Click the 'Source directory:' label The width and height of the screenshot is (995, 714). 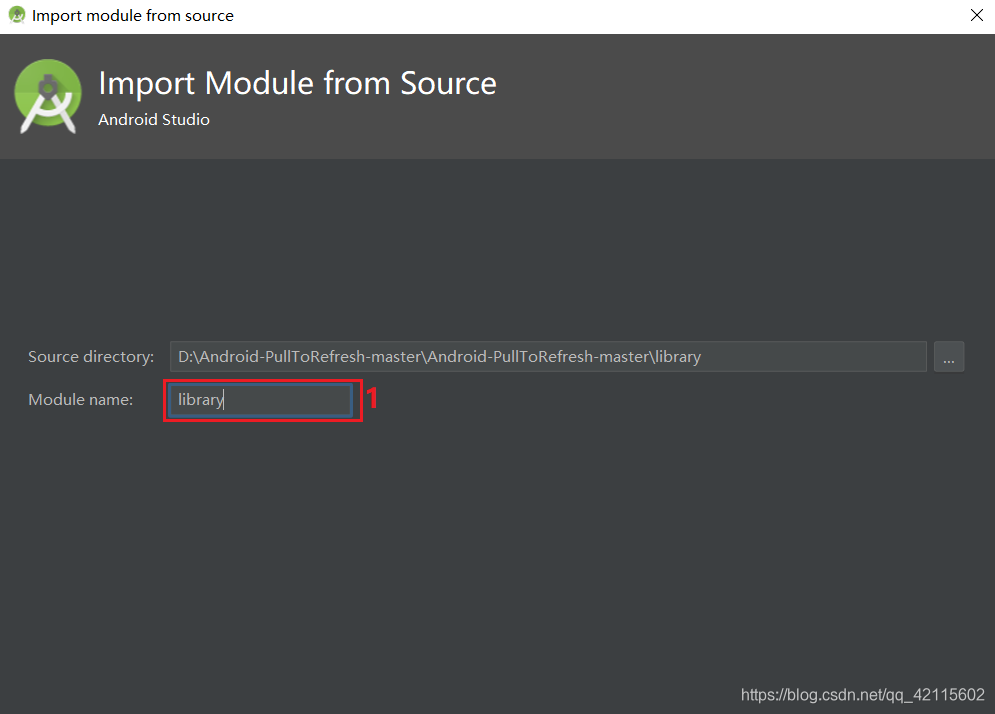[91, 357]
